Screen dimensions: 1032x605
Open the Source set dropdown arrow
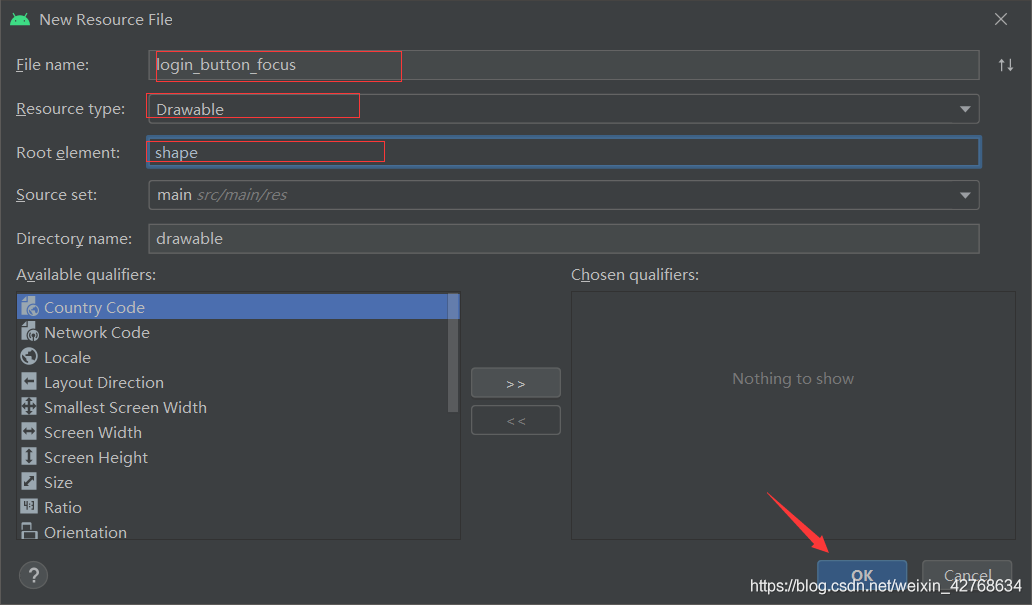click(964, 195)
